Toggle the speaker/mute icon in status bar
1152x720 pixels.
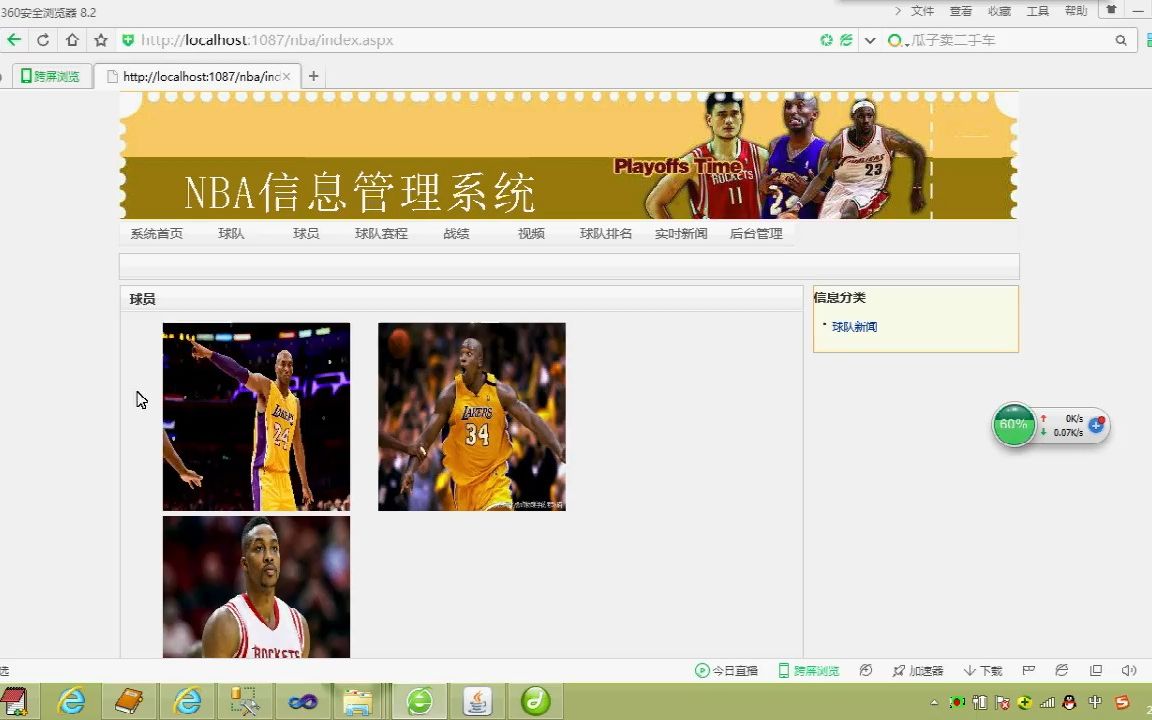tap(1128, 670)
